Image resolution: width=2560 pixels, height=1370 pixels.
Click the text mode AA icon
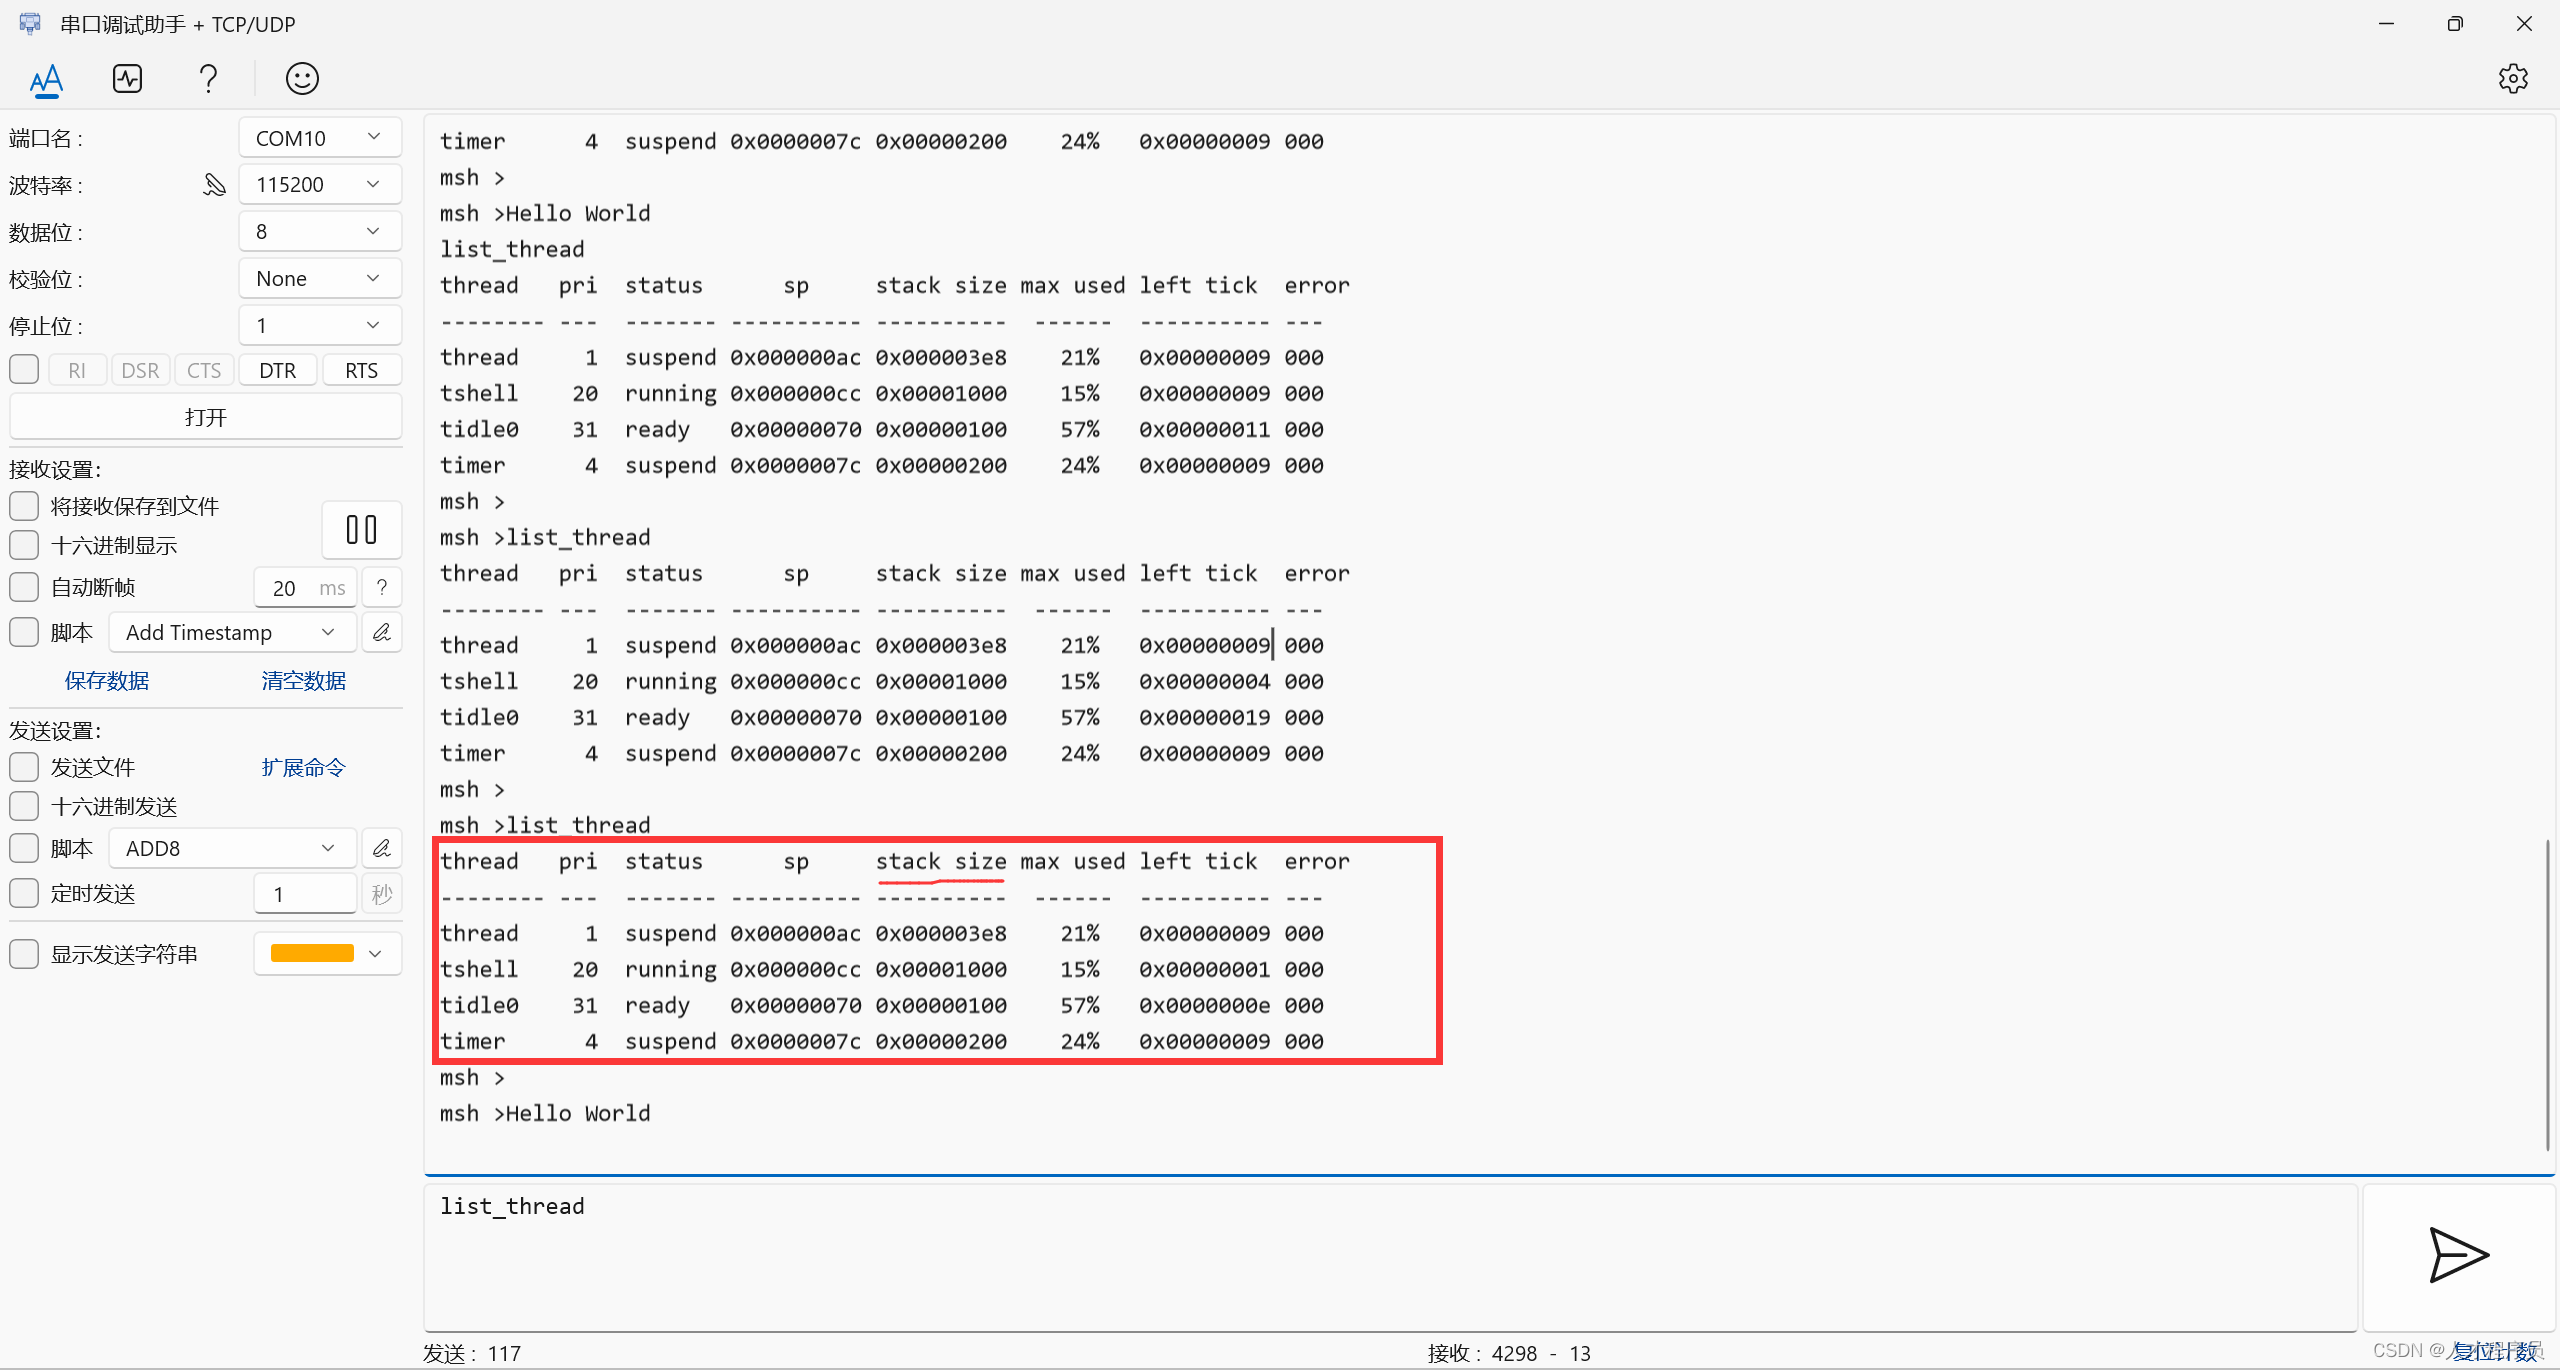(46, 79)
